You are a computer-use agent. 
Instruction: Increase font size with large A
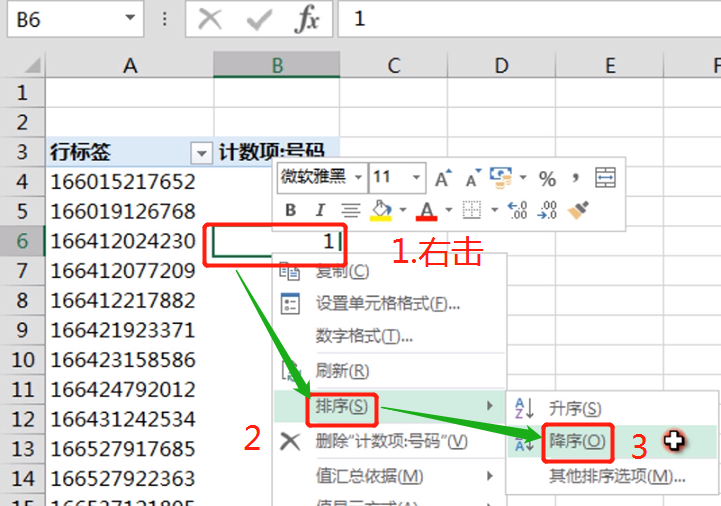coord(443,178)
